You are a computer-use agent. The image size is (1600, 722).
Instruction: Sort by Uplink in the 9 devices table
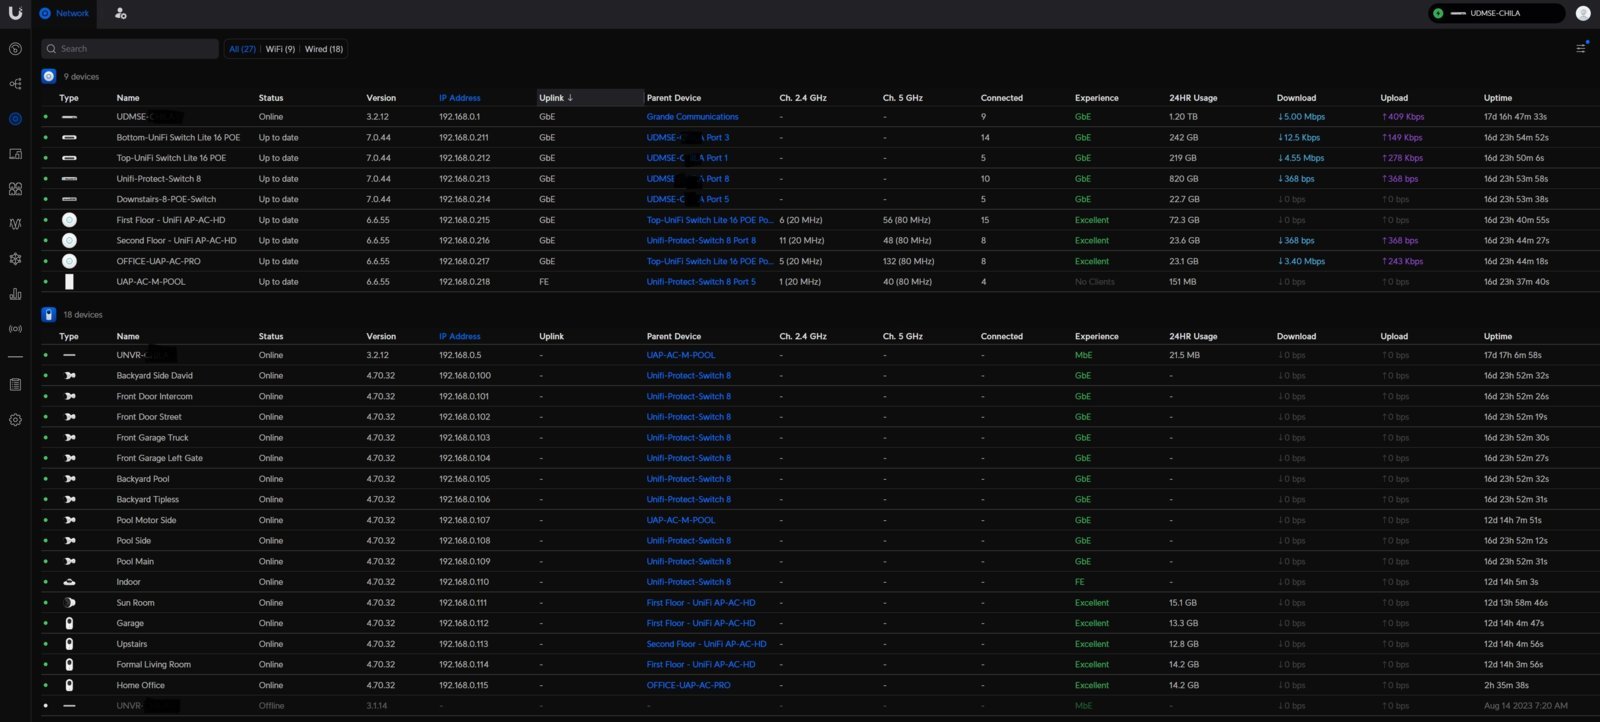[556, 98]
